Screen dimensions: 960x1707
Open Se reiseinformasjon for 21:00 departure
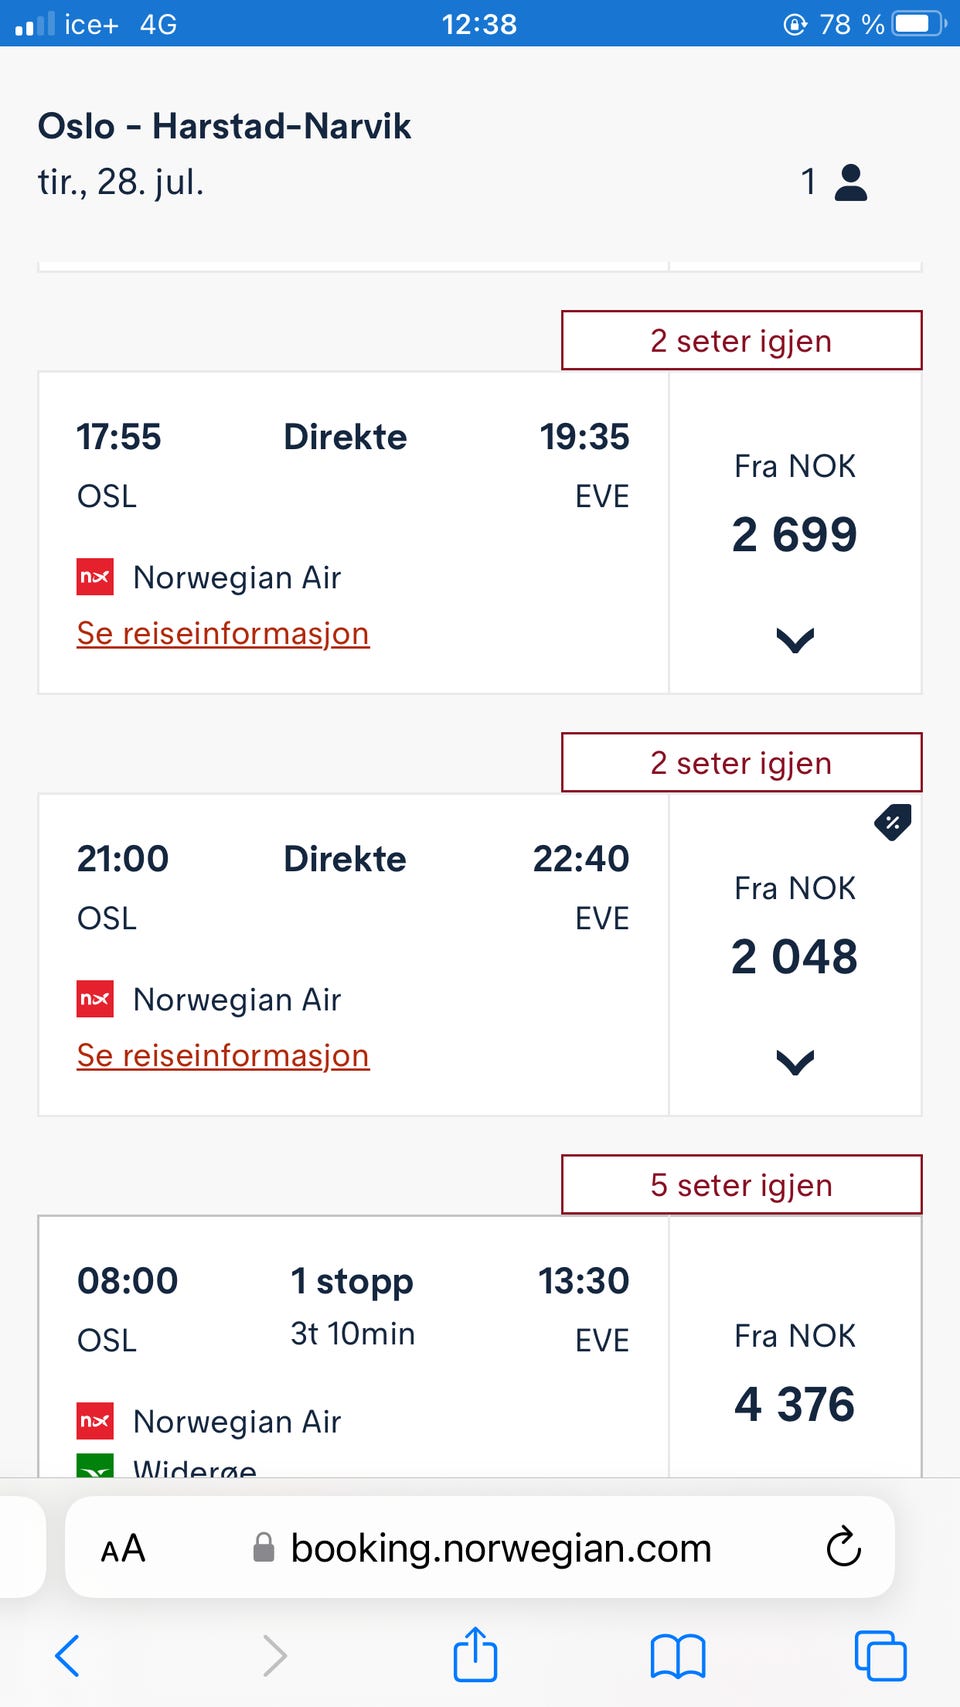223,1055
